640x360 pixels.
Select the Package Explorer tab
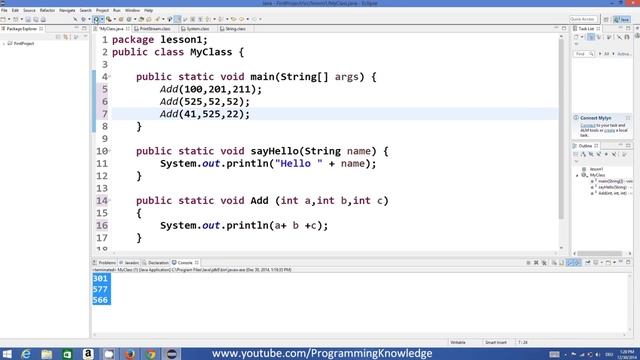(22, 29)
